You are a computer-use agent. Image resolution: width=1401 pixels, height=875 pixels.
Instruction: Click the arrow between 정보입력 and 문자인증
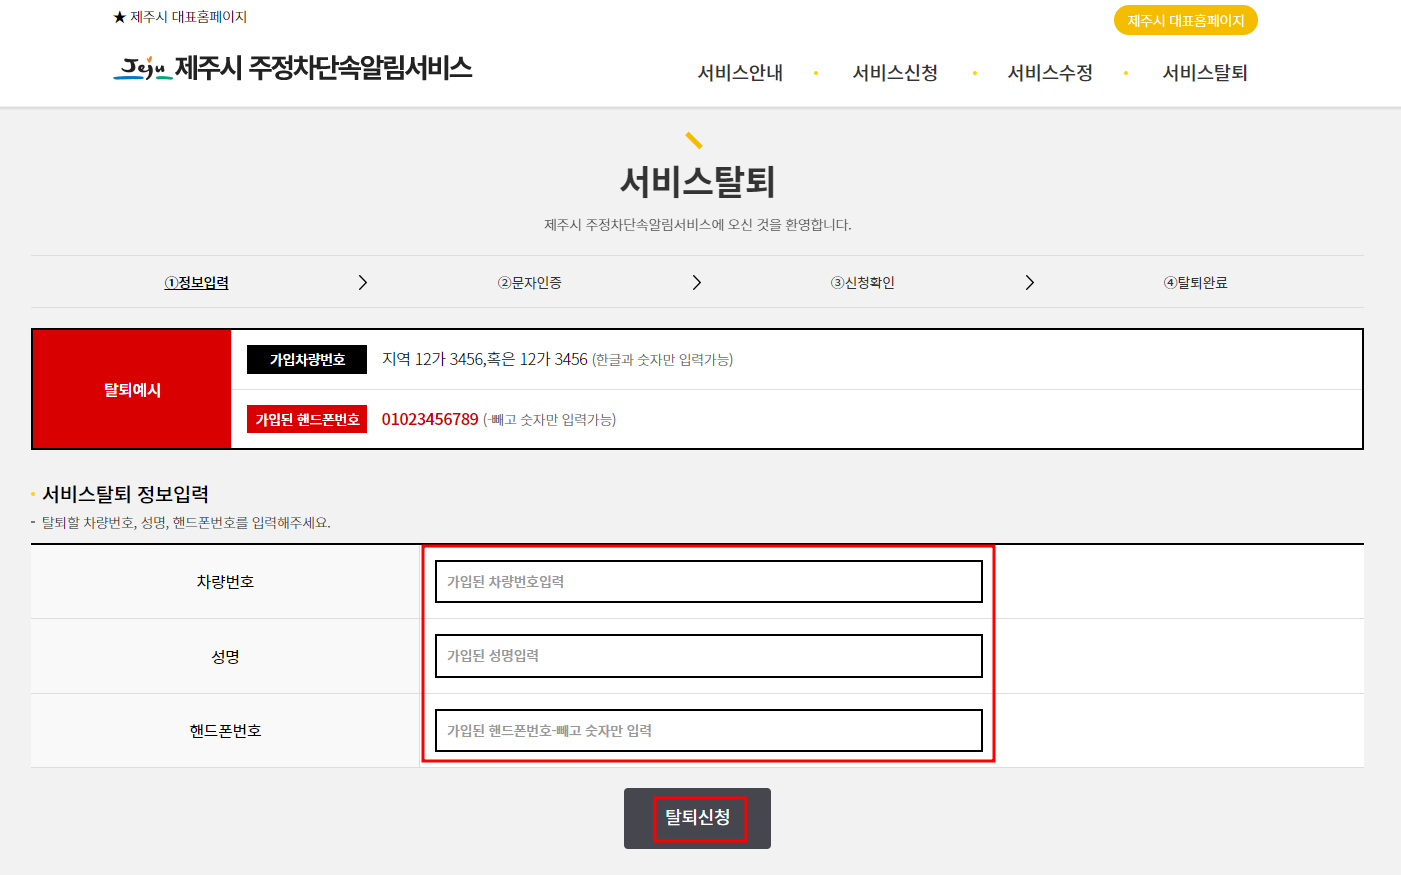pos(363,282)
